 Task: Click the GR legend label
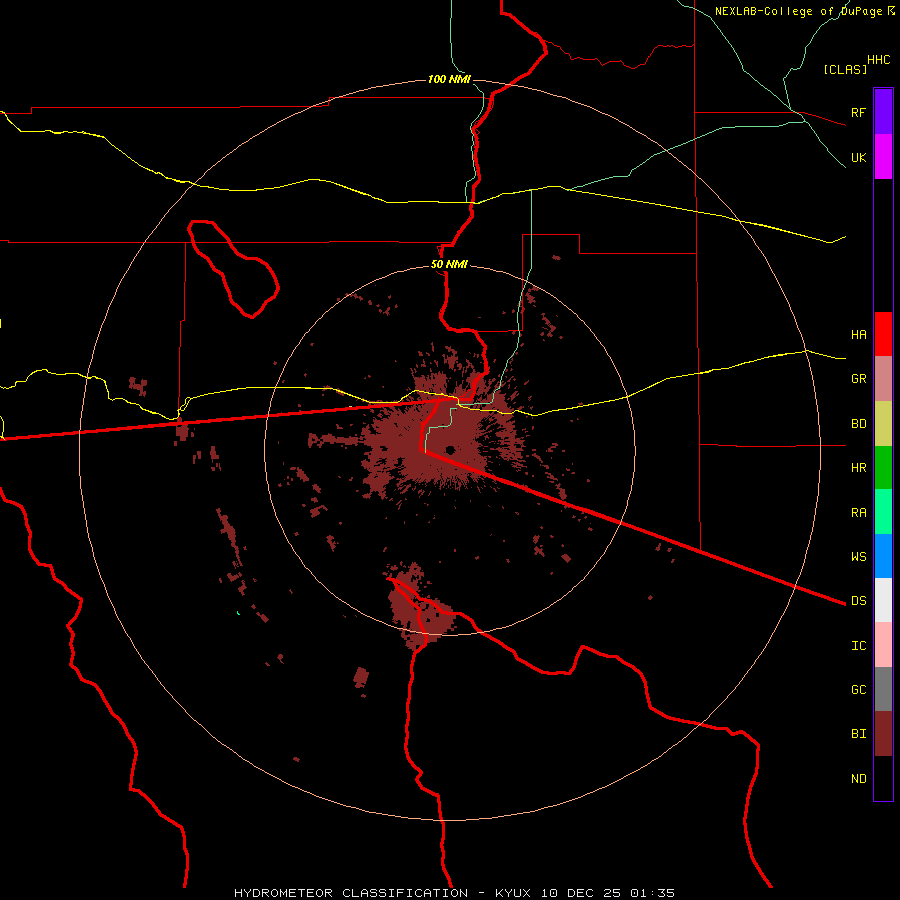[858, 379]
